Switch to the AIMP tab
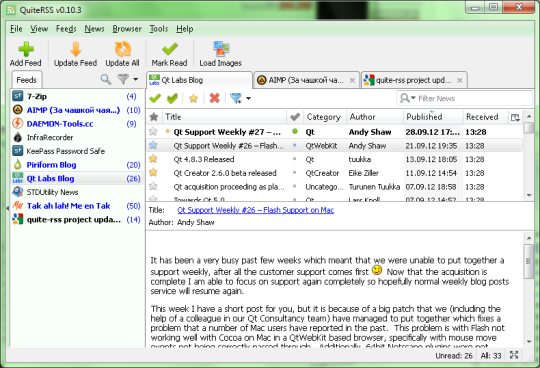 (x=306, y=80)
